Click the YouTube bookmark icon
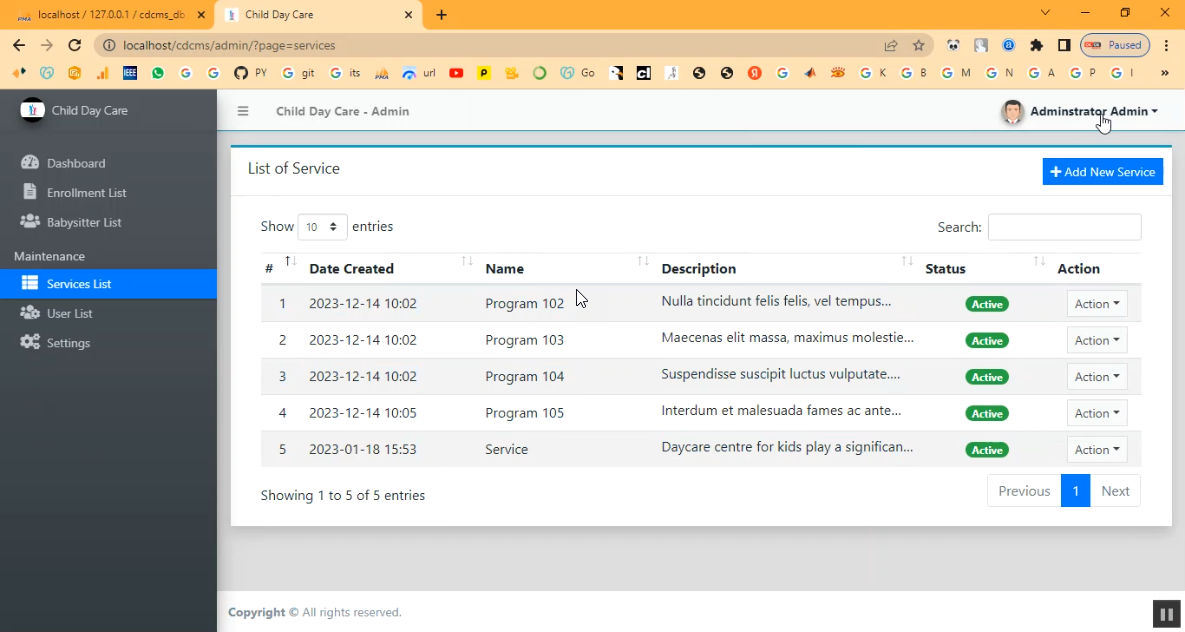The height and width of the screenshot is (632, 1185). click(456, 73)
